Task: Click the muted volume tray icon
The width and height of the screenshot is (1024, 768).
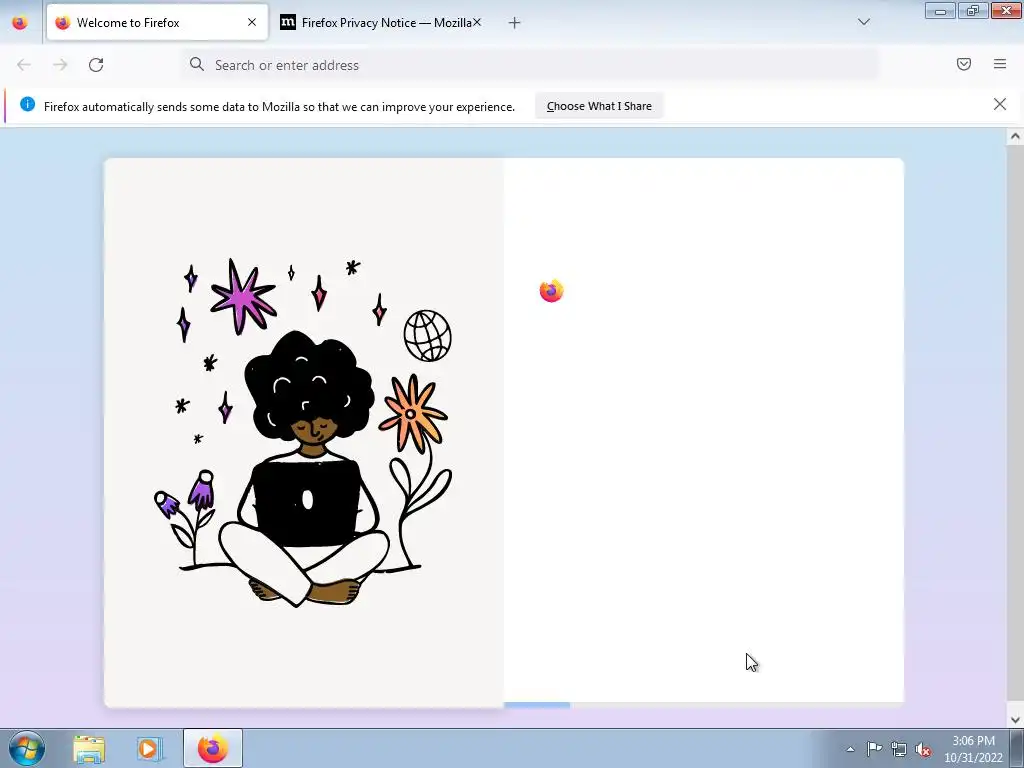Action: (x=923, y=749)
